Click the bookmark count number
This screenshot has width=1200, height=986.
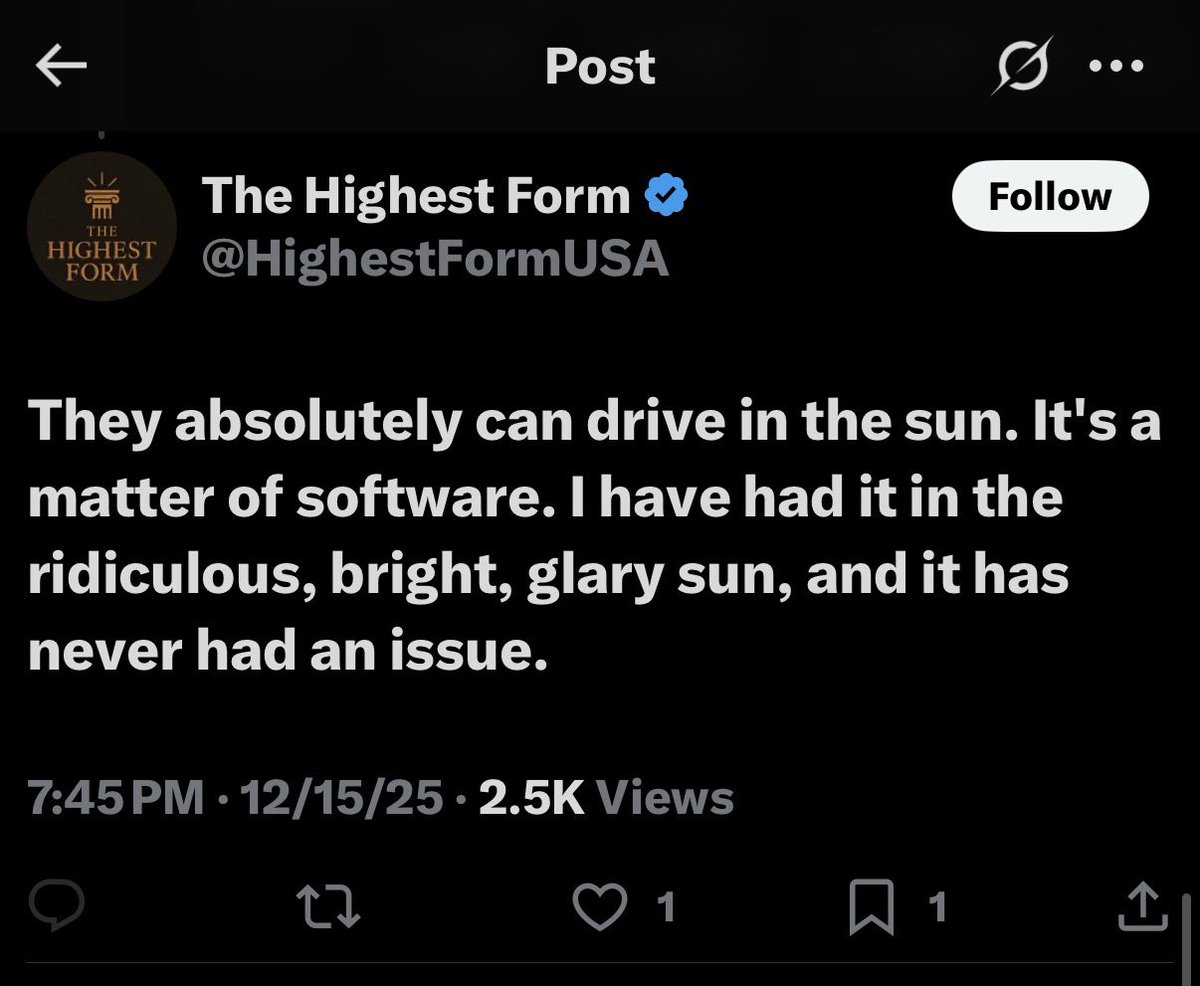pyautogui.click(x=937, y=908)
